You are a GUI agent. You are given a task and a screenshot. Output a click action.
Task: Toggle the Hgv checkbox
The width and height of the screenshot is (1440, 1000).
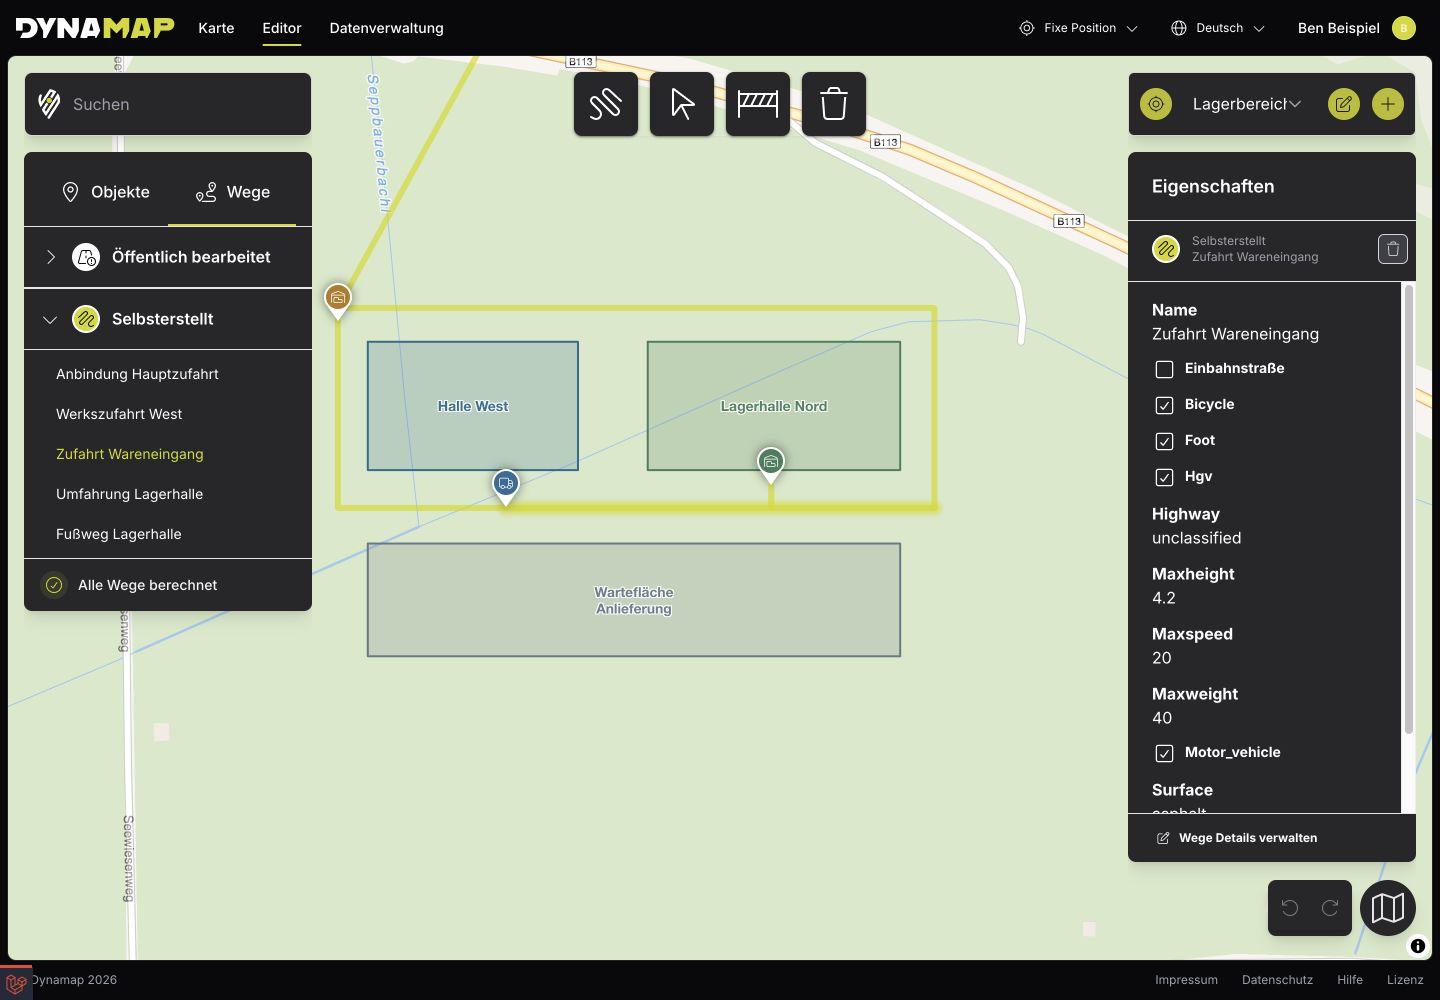click(x=1164, y=477)
